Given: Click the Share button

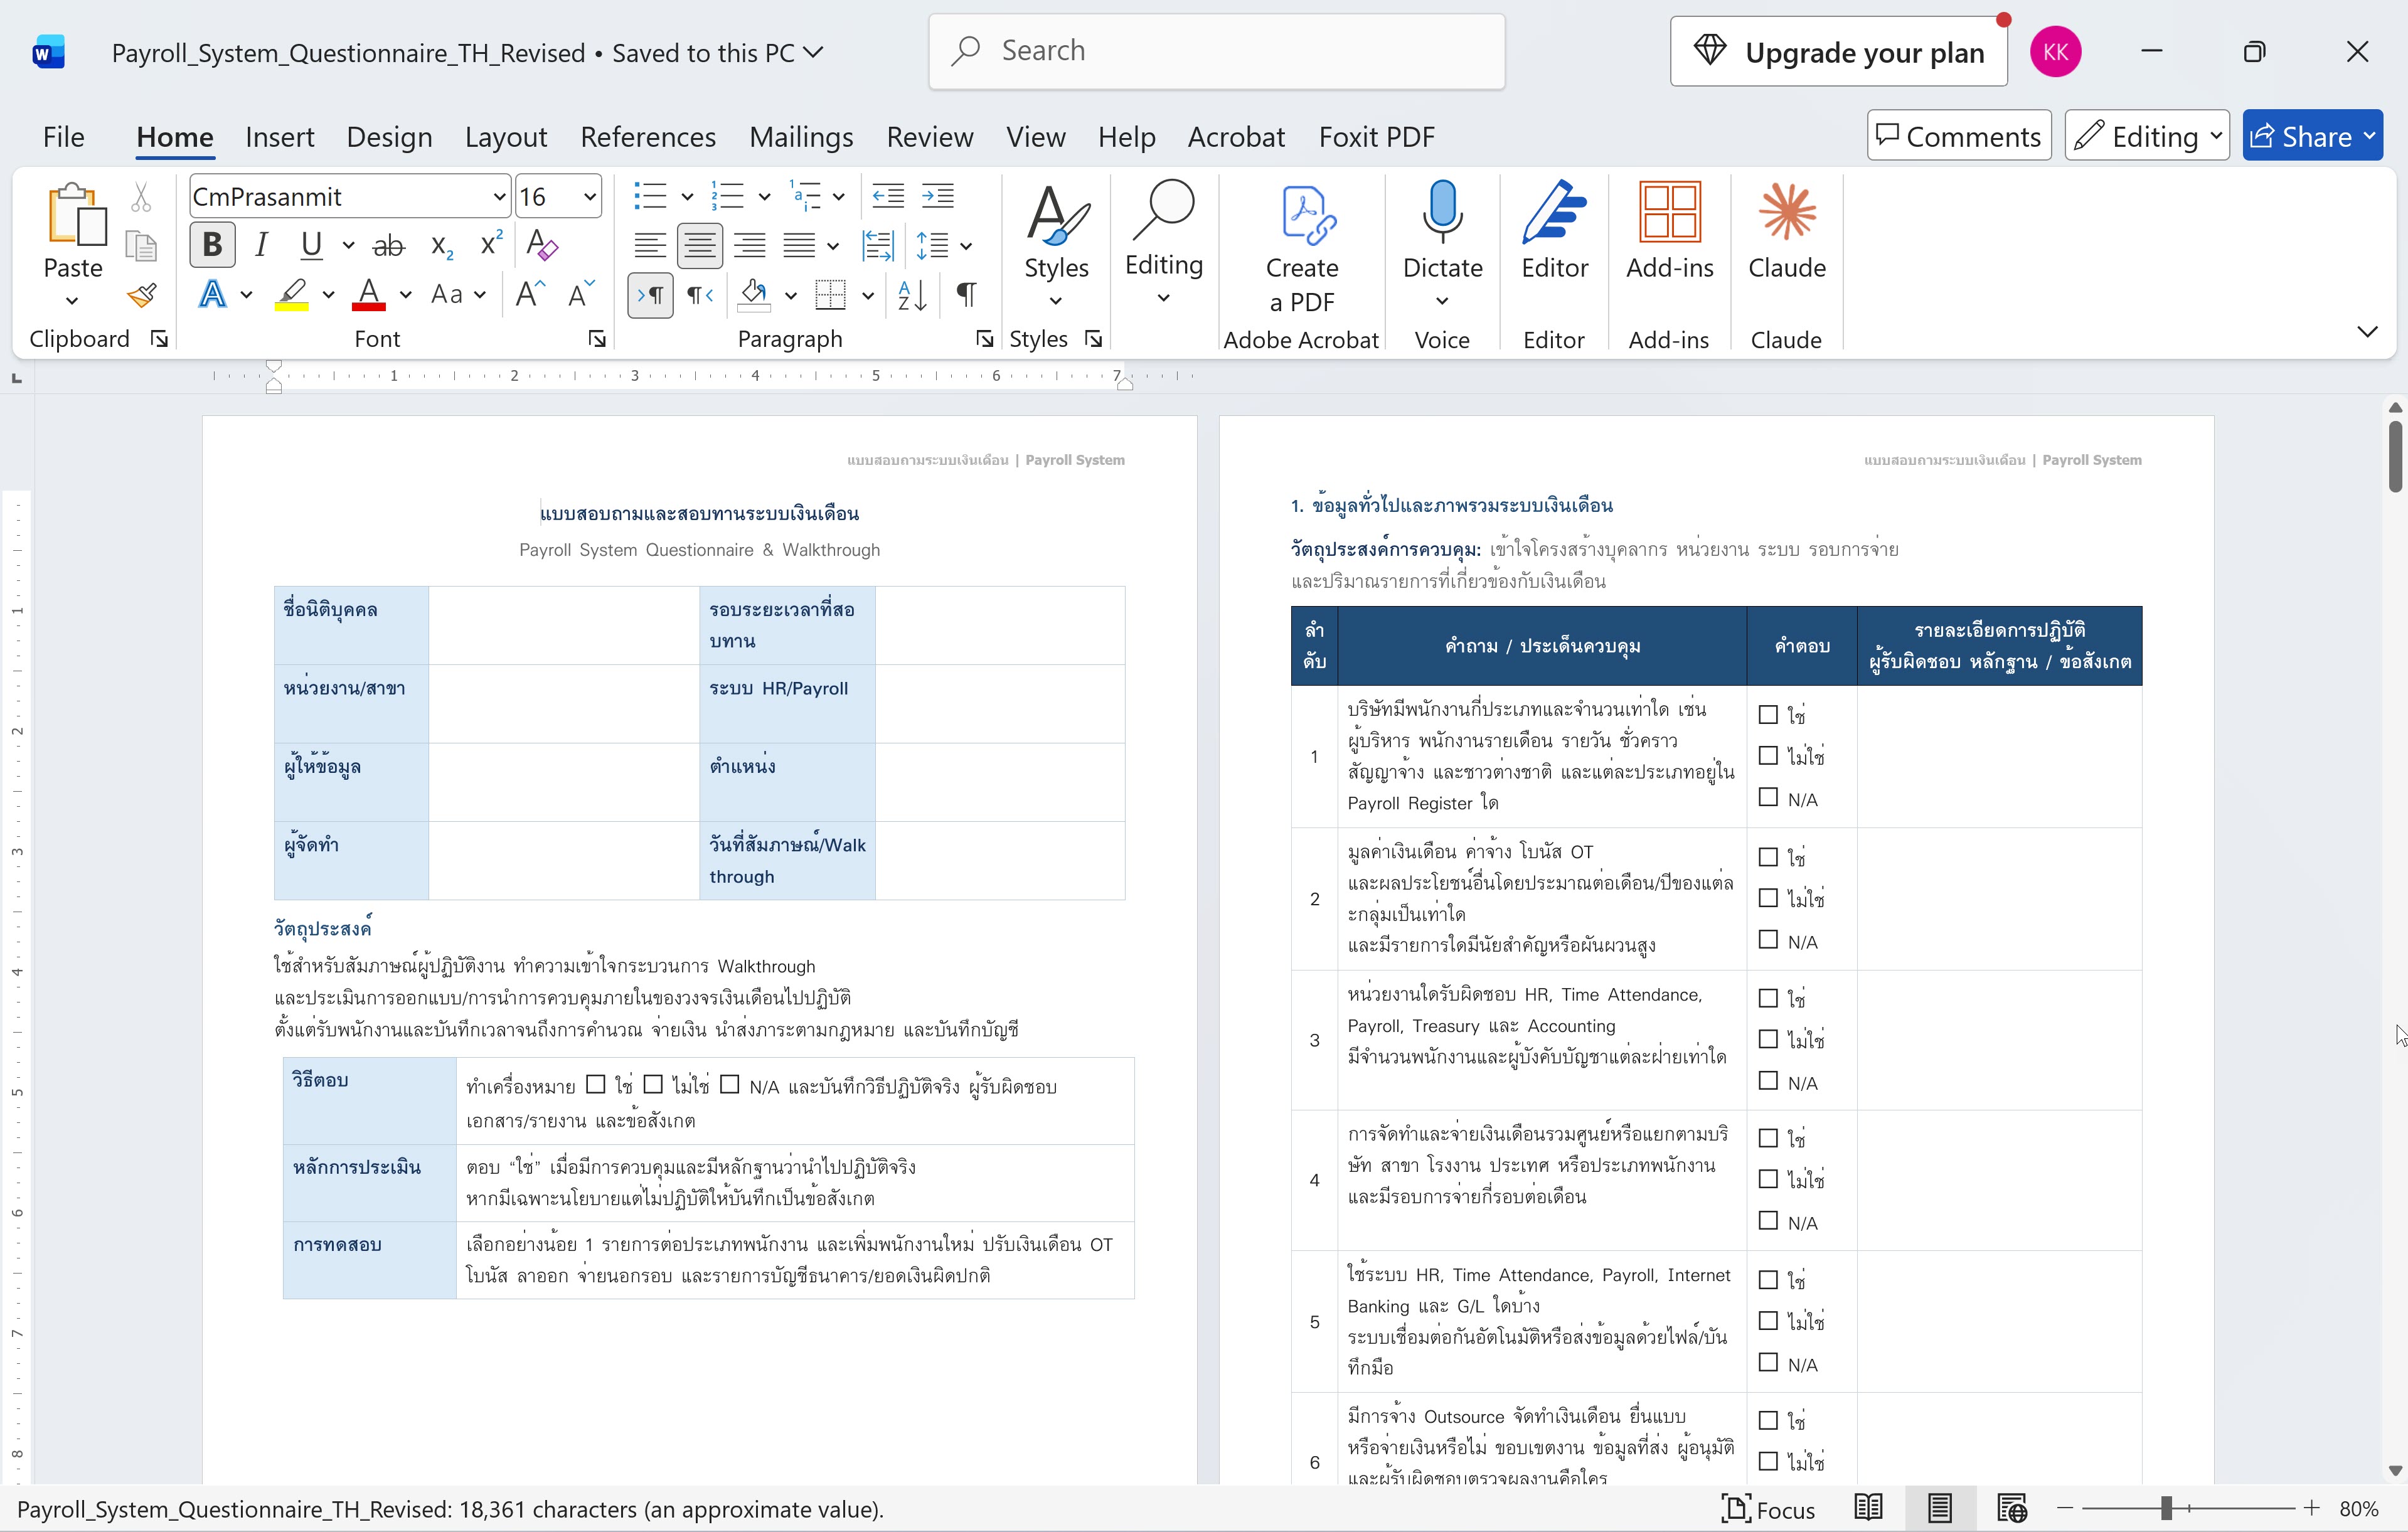Looking at the screenshot, I should pyautogui.click(x=2312, y=136).
